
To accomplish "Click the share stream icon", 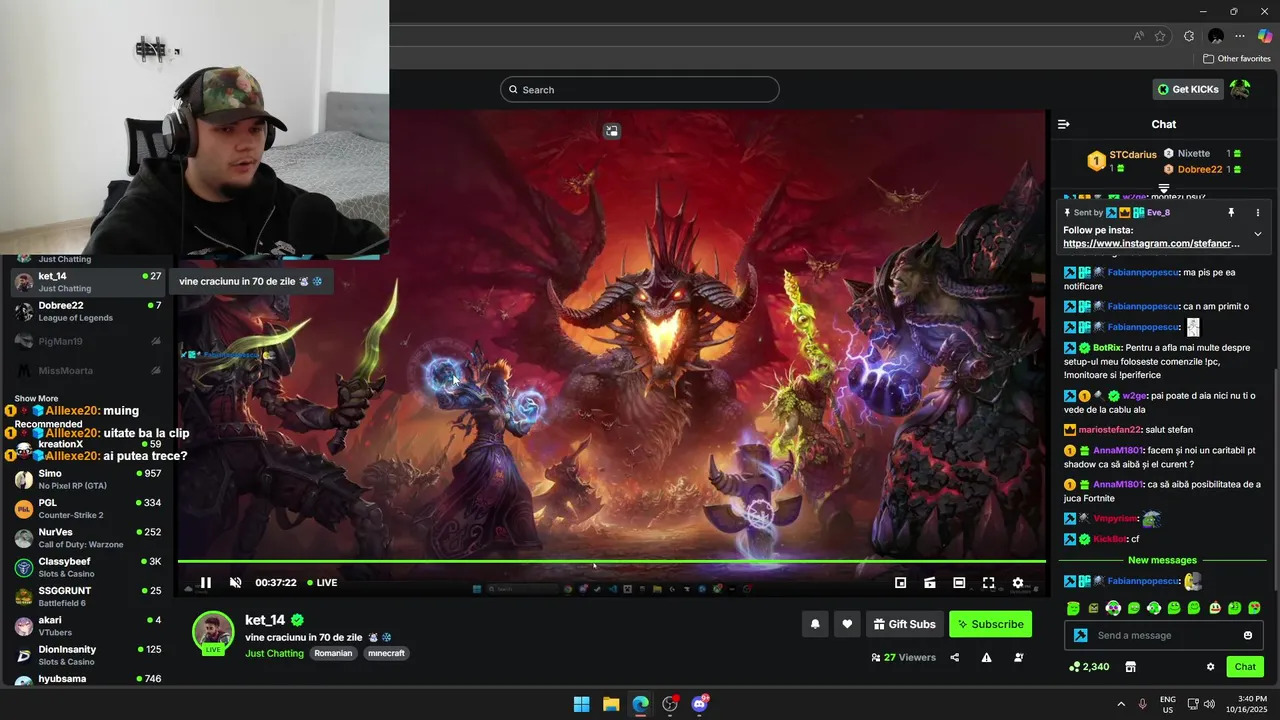I will (954, 657).
